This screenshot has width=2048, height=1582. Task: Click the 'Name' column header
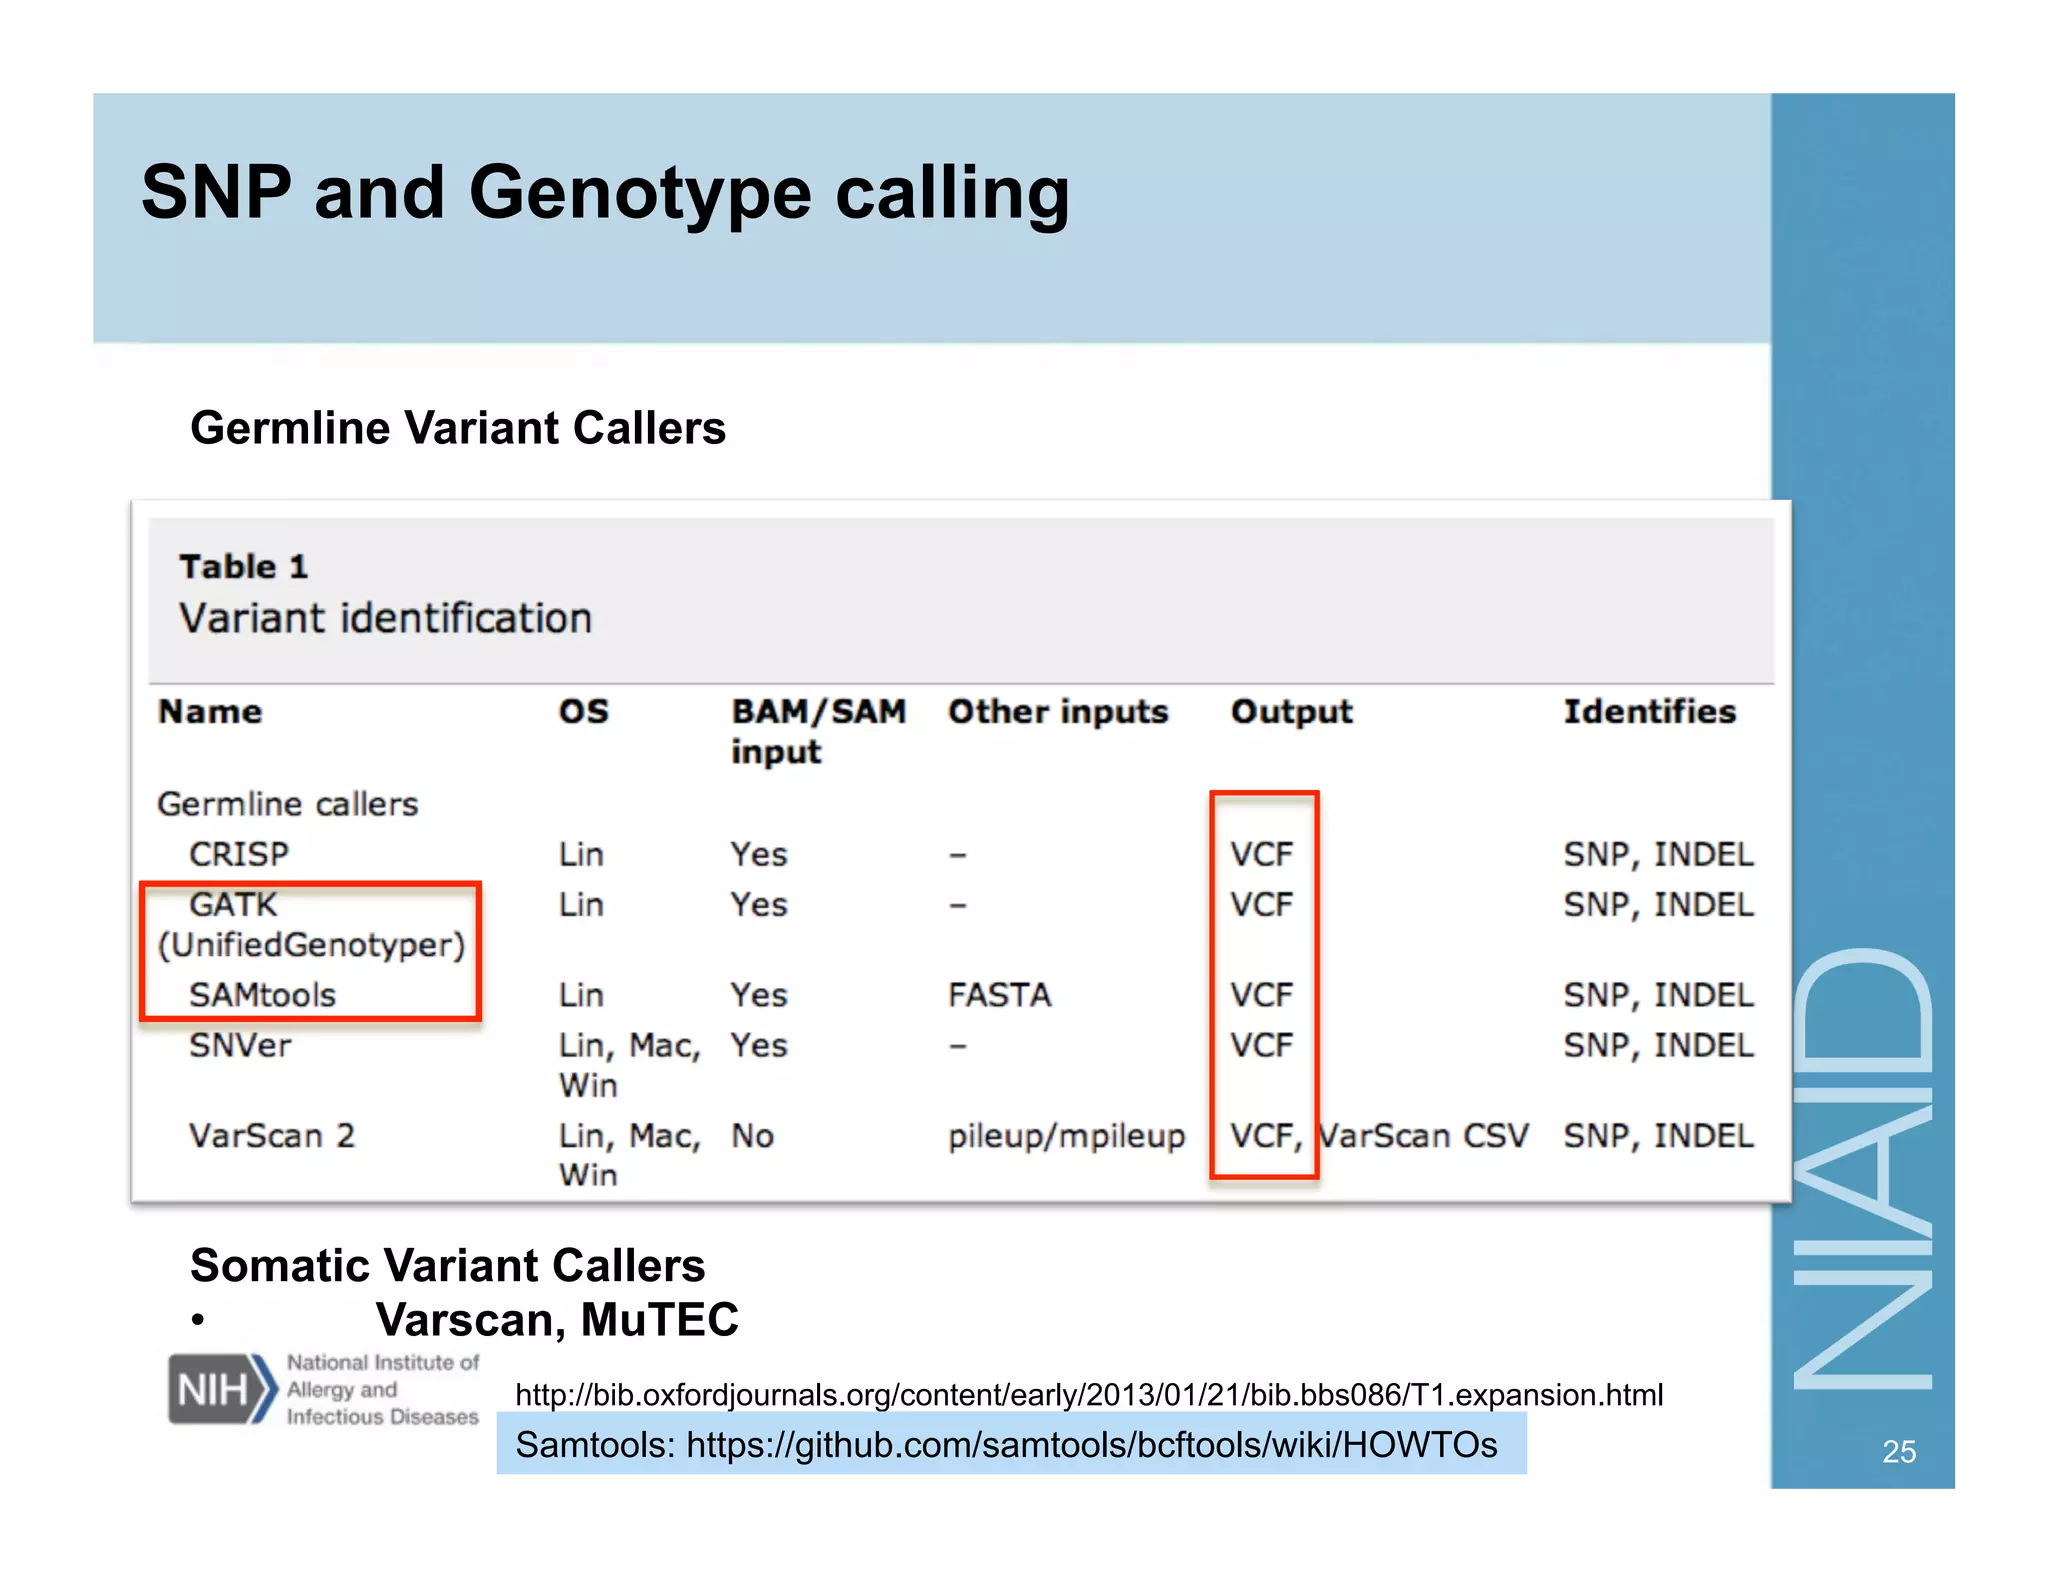coord(210,711)
